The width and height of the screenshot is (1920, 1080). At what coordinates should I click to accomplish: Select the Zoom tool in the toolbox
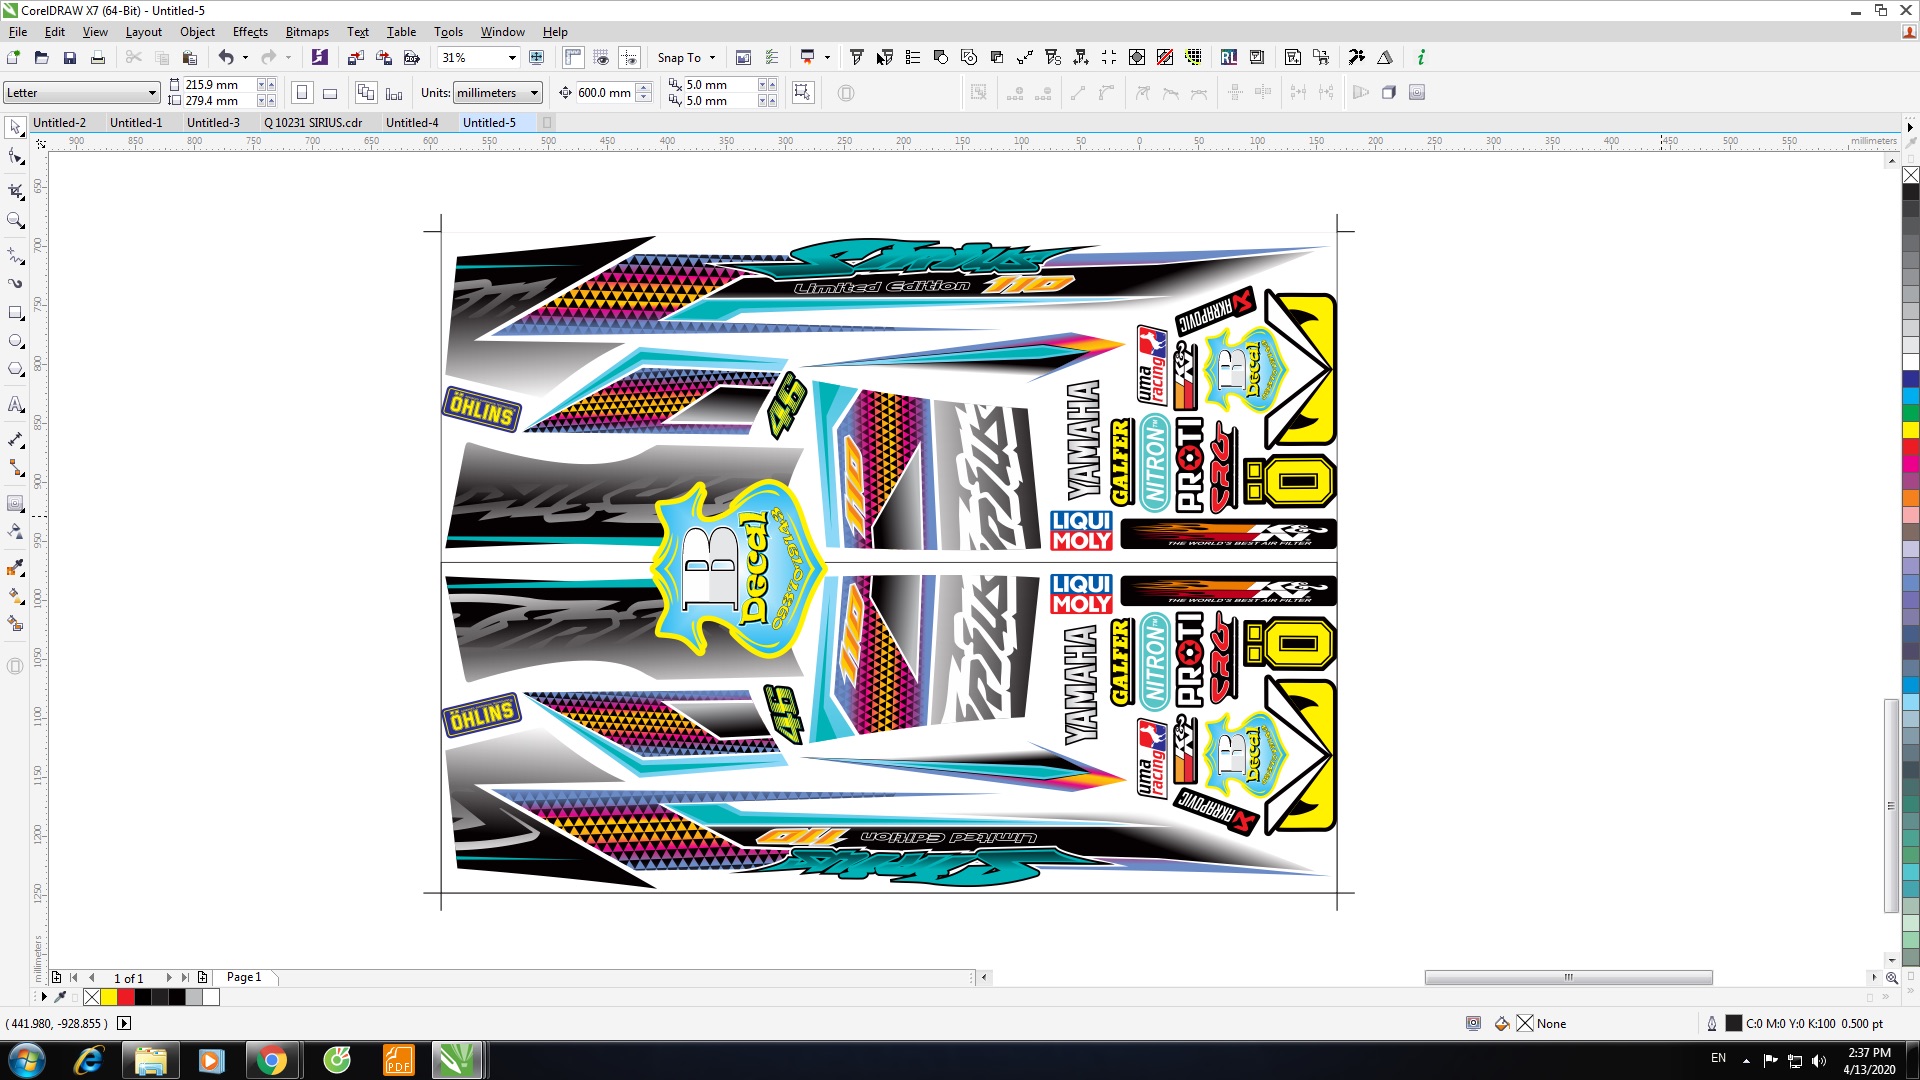(x=15, y=220)
